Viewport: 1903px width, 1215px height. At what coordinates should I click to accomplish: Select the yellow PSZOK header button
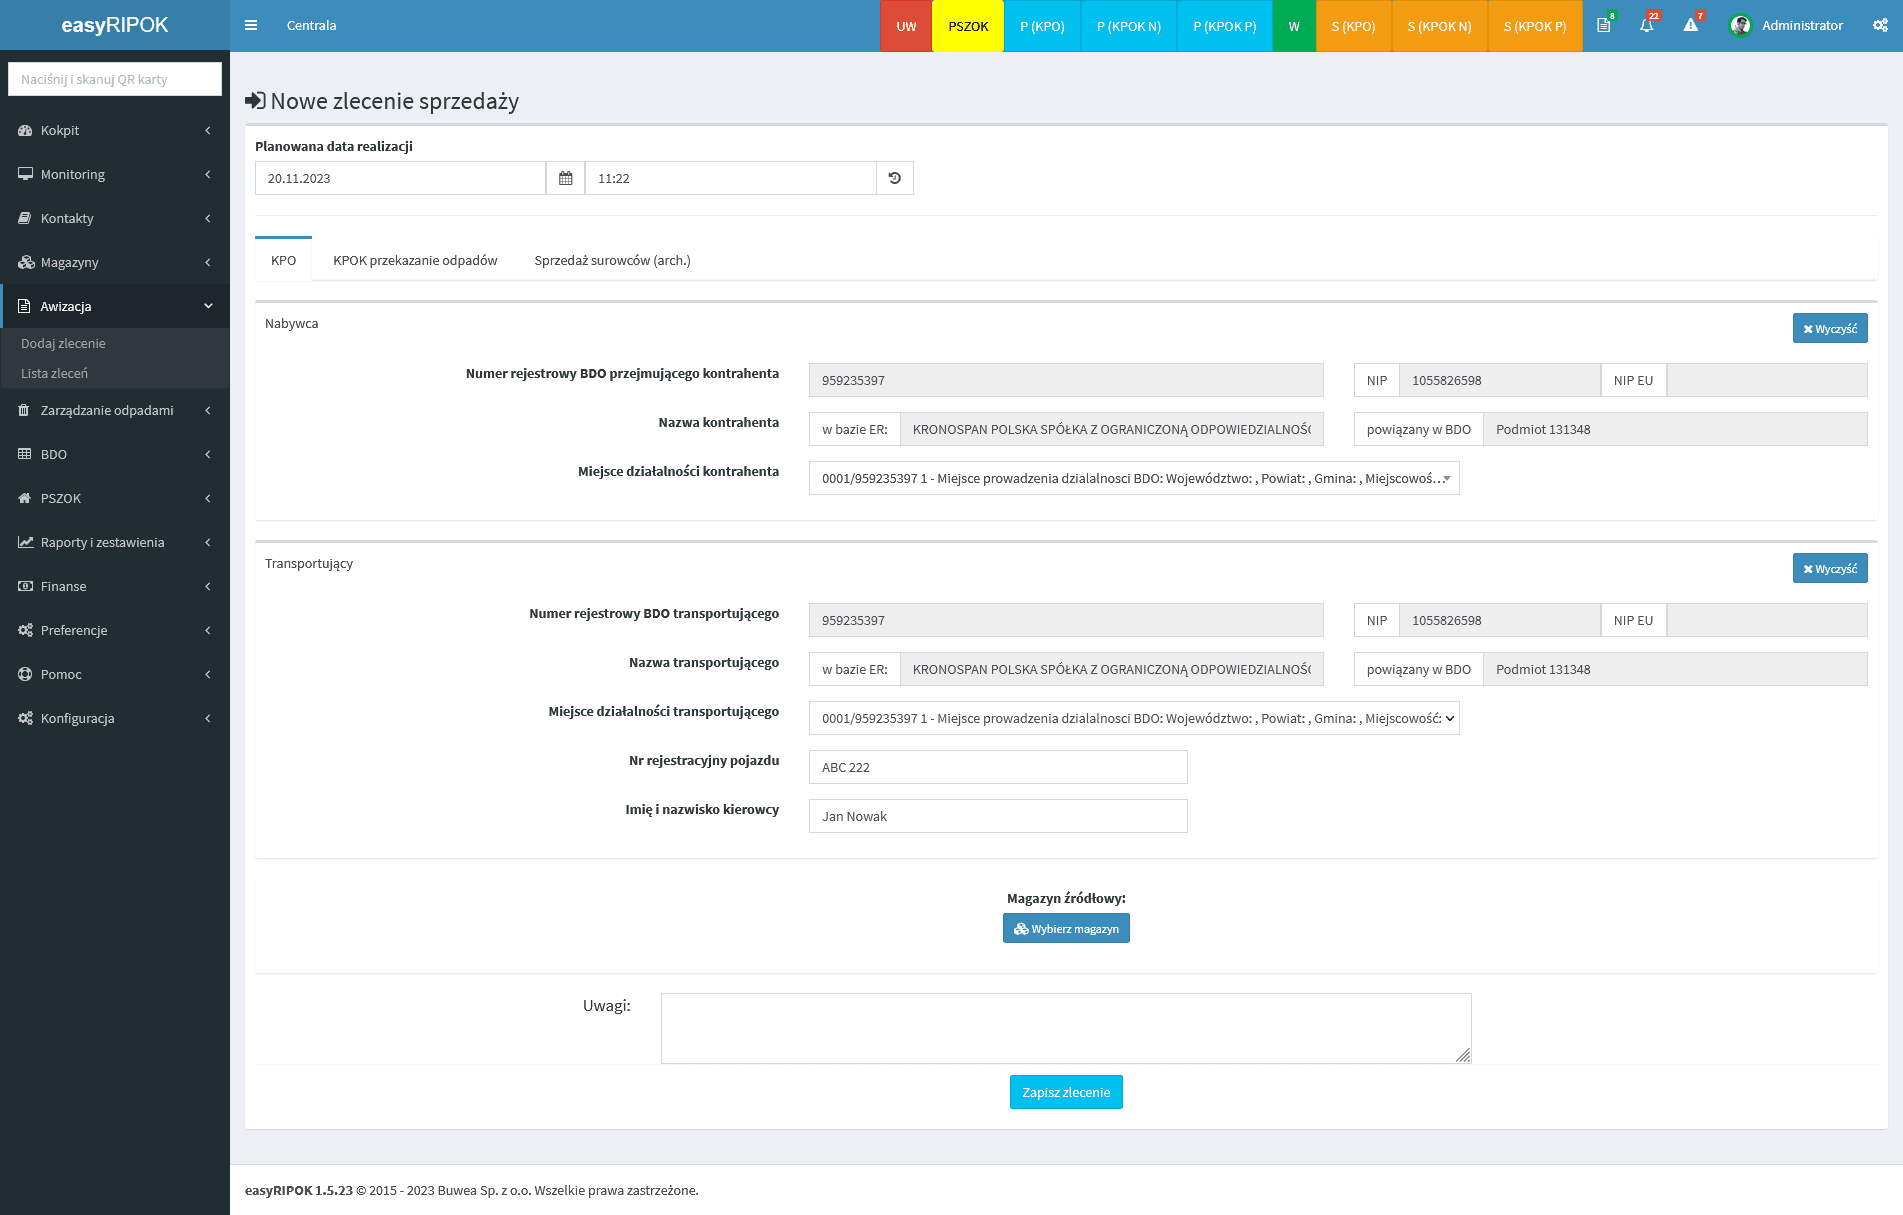pyautogui.click(x=968, y=26)
